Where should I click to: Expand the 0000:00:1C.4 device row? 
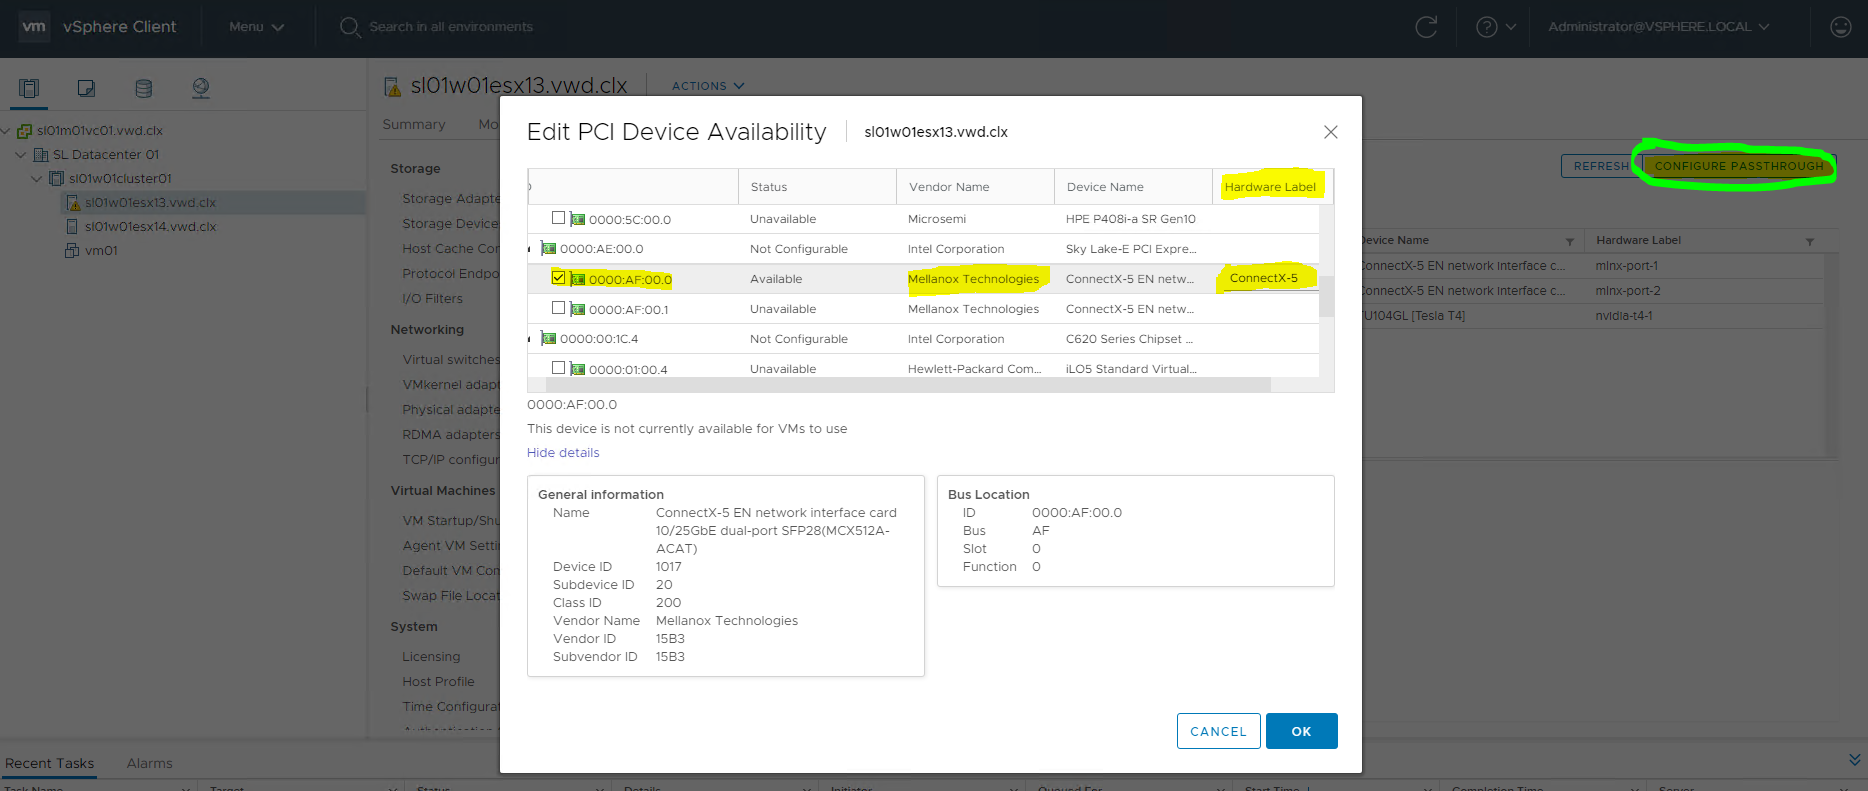530,339
